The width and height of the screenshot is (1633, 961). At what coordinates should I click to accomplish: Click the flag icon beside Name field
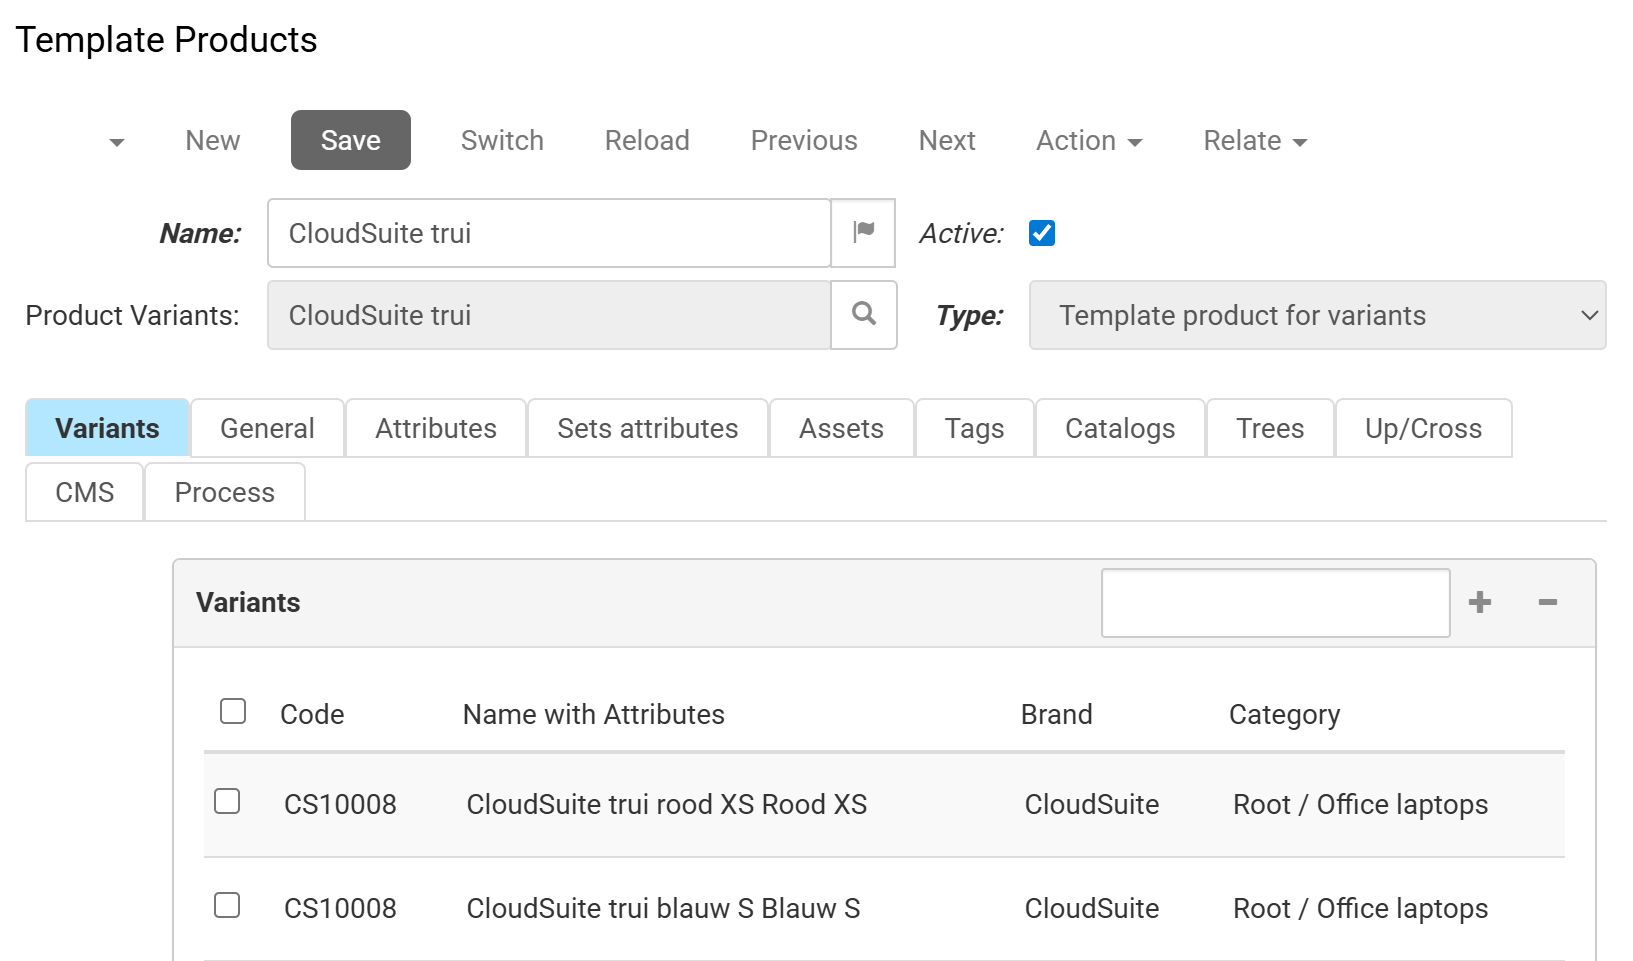click(863, 233)
